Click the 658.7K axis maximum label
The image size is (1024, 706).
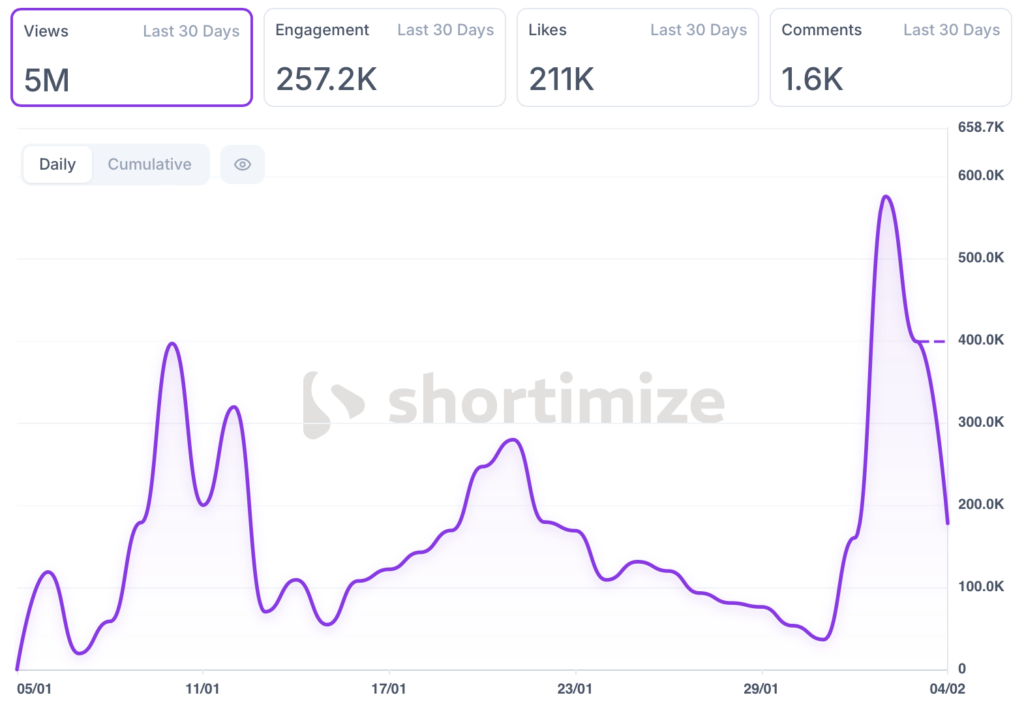[980, 127]
